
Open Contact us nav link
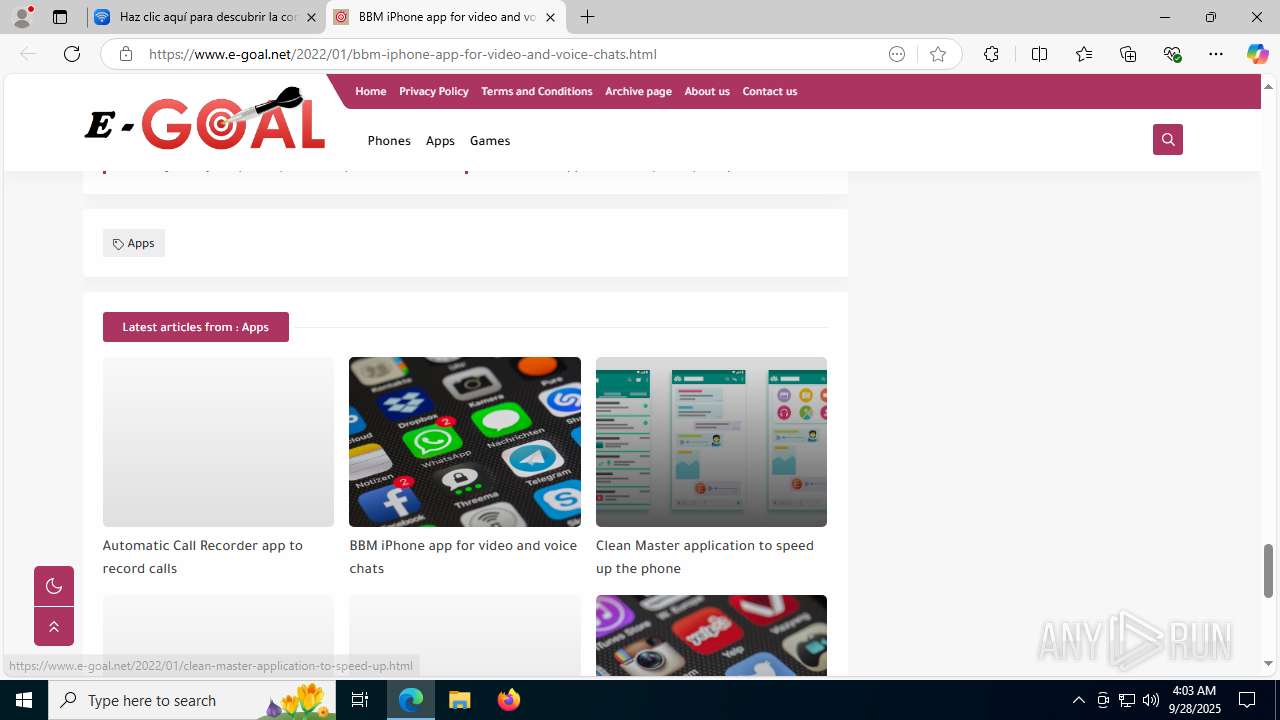[769, 91]
